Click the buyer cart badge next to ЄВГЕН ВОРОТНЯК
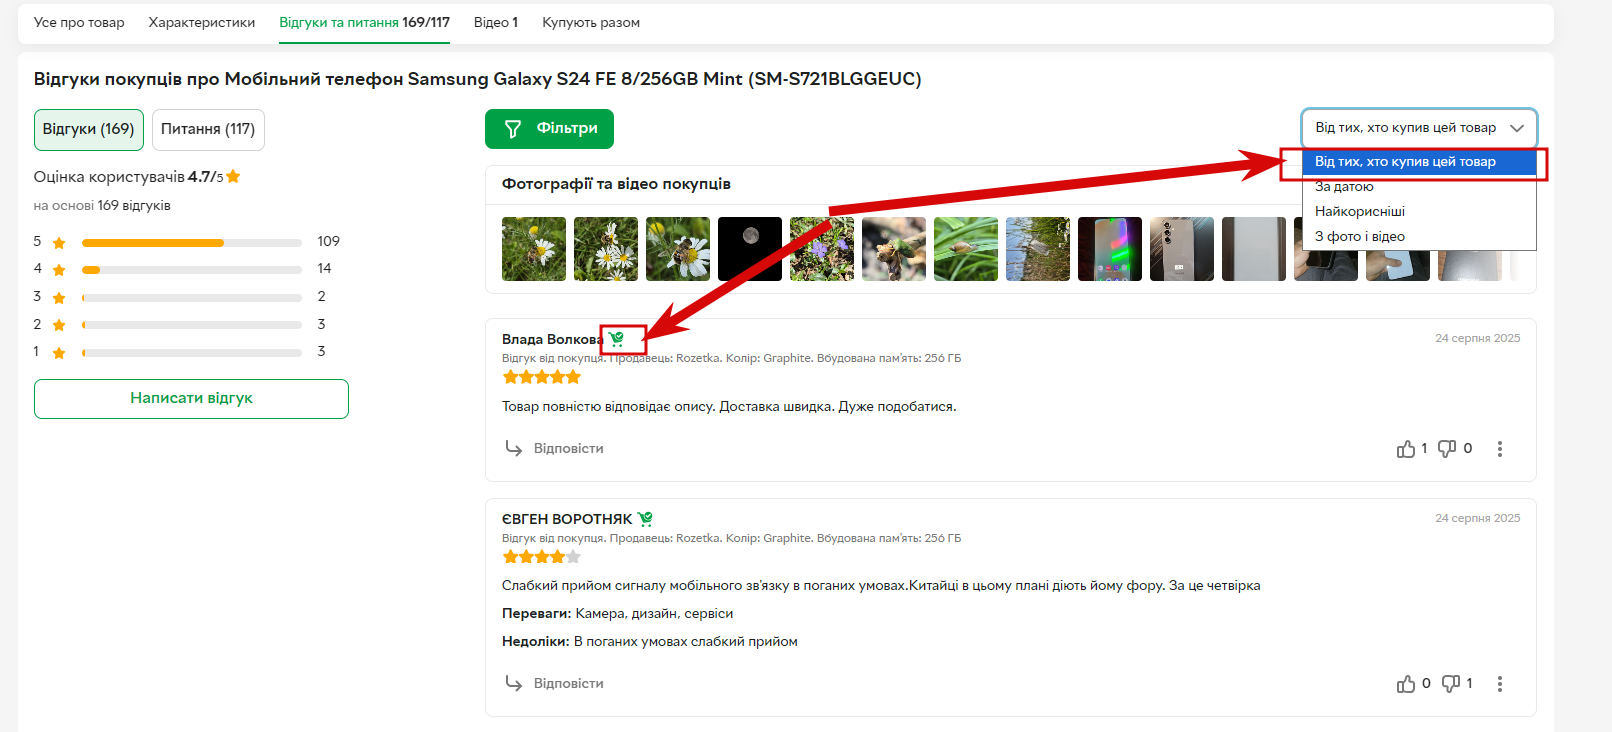Screen dimensions: 1612x732 [x=645, y=519]
